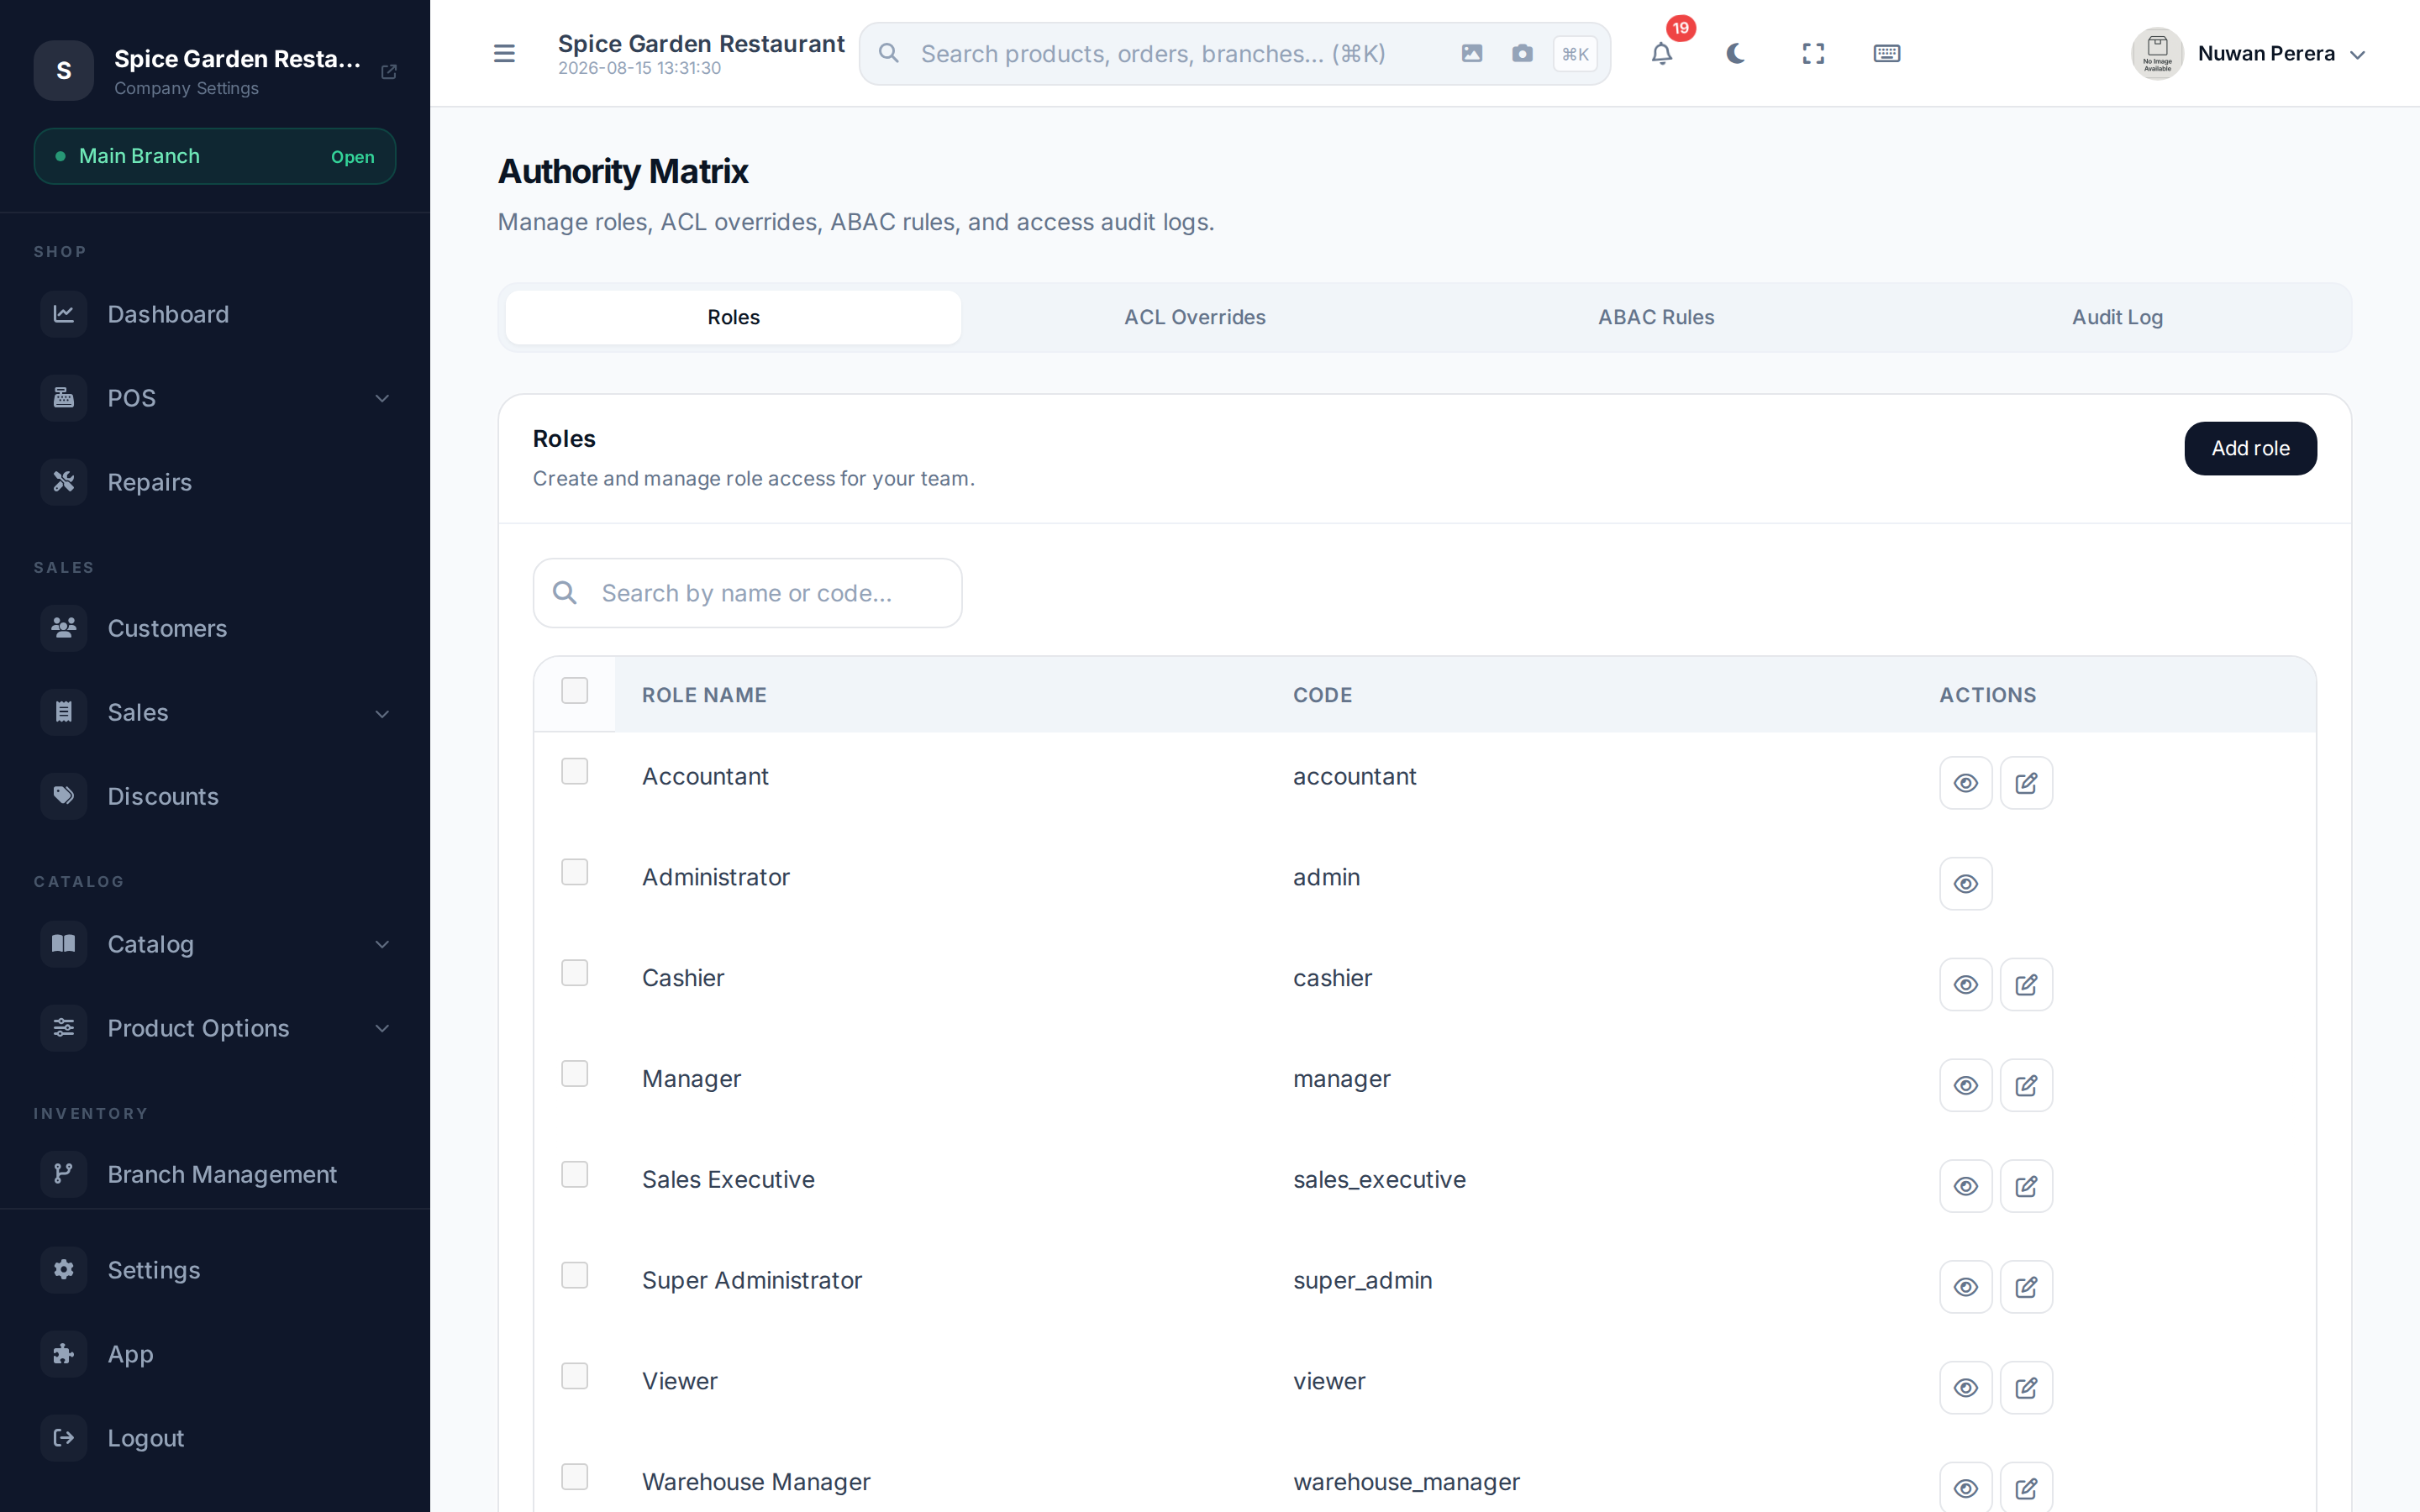The width and height of the screenshot is (2420, 1512).
Task: Expand the Sales sidebar menu
Action: point(215,713)
